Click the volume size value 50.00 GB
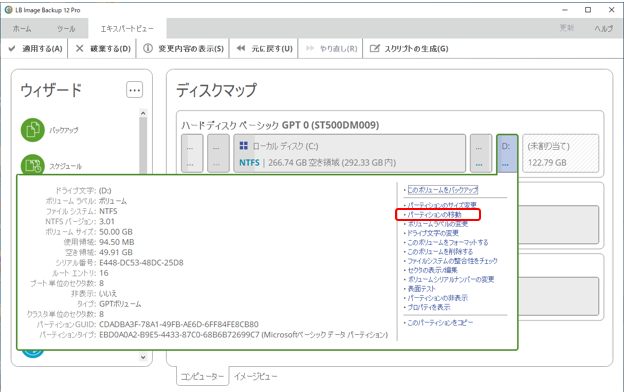 click(116, 232)
